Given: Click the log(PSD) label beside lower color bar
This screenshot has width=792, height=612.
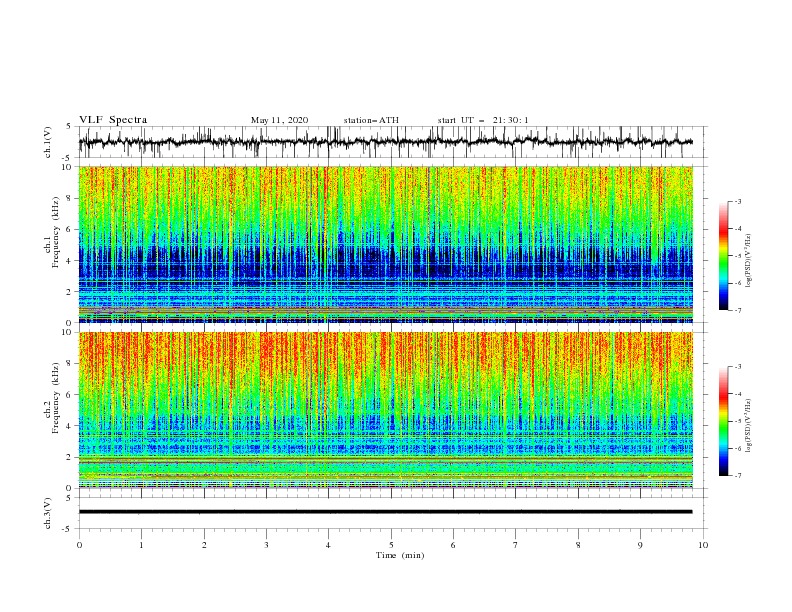Looking at the screenshot, I should tap(749, 426).
